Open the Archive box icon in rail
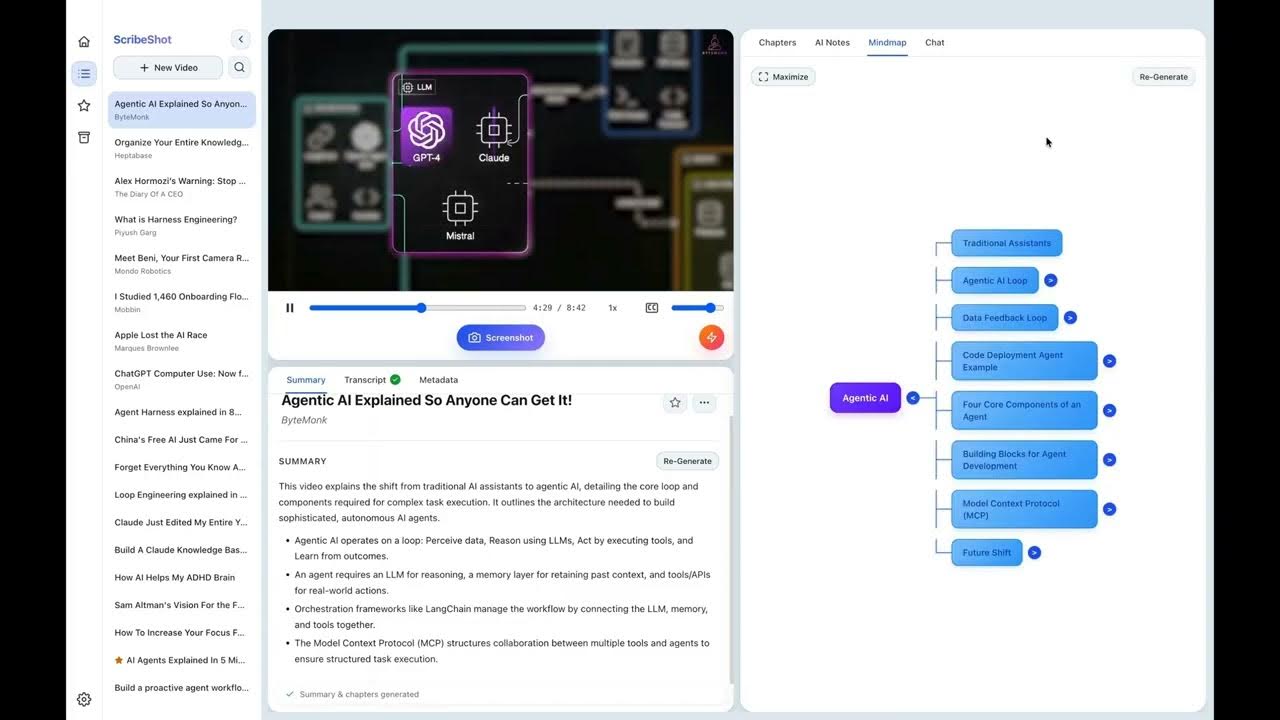Image resolution: width=1280 pixels, height=720 pixels. coord(84,137)
